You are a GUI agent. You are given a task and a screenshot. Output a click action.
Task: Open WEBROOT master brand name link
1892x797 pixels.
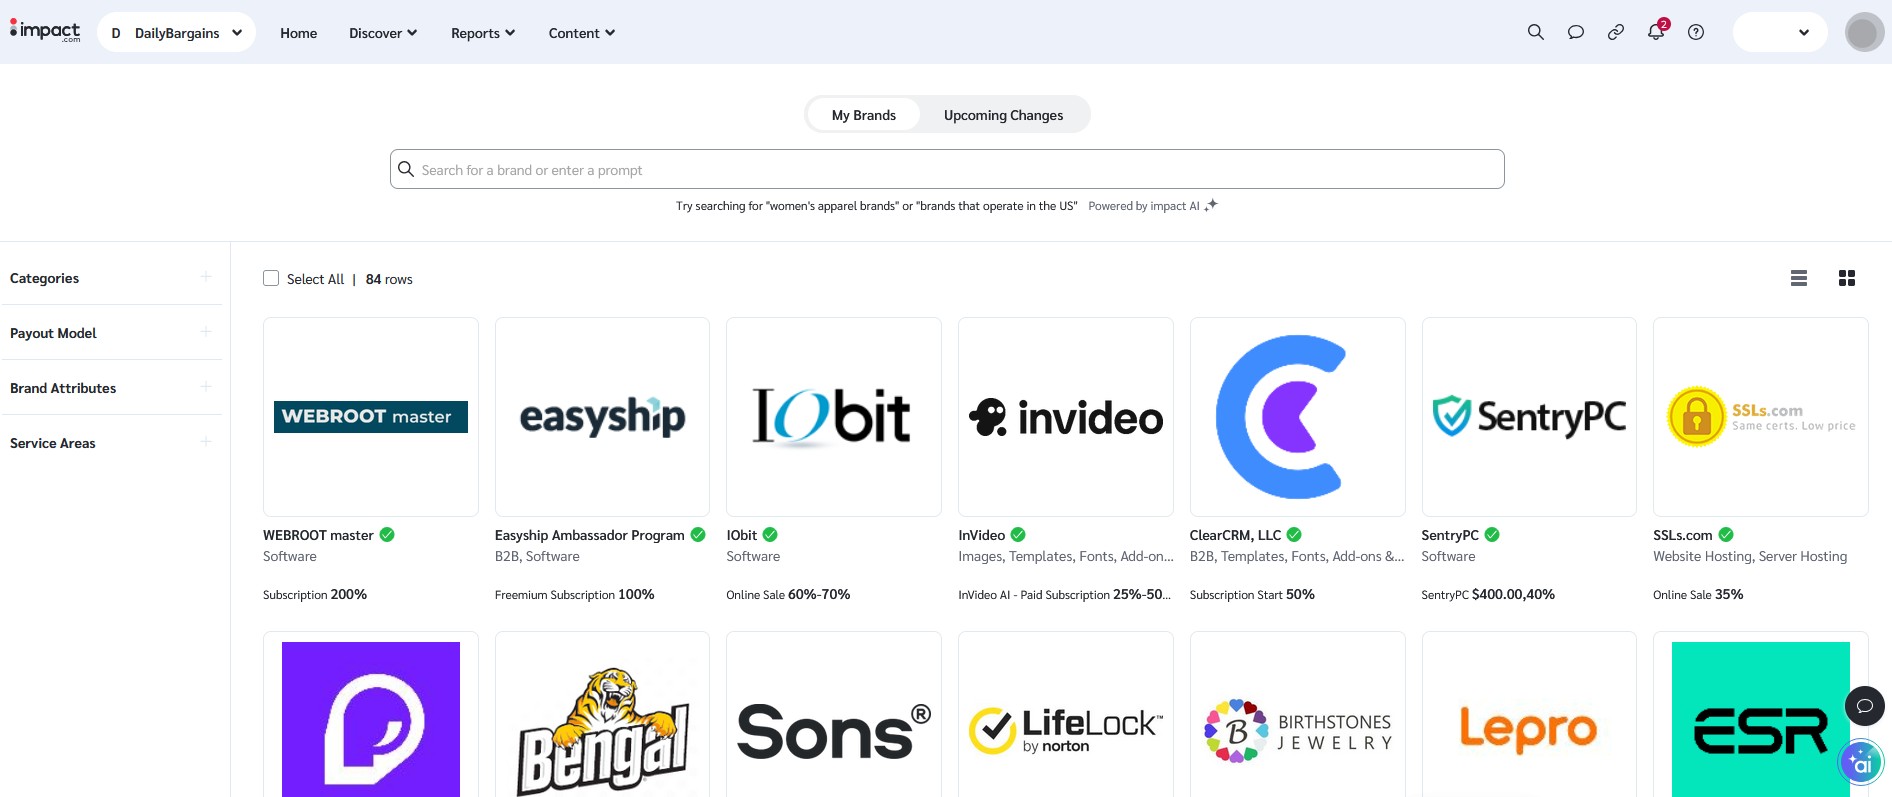pos(318,535)
